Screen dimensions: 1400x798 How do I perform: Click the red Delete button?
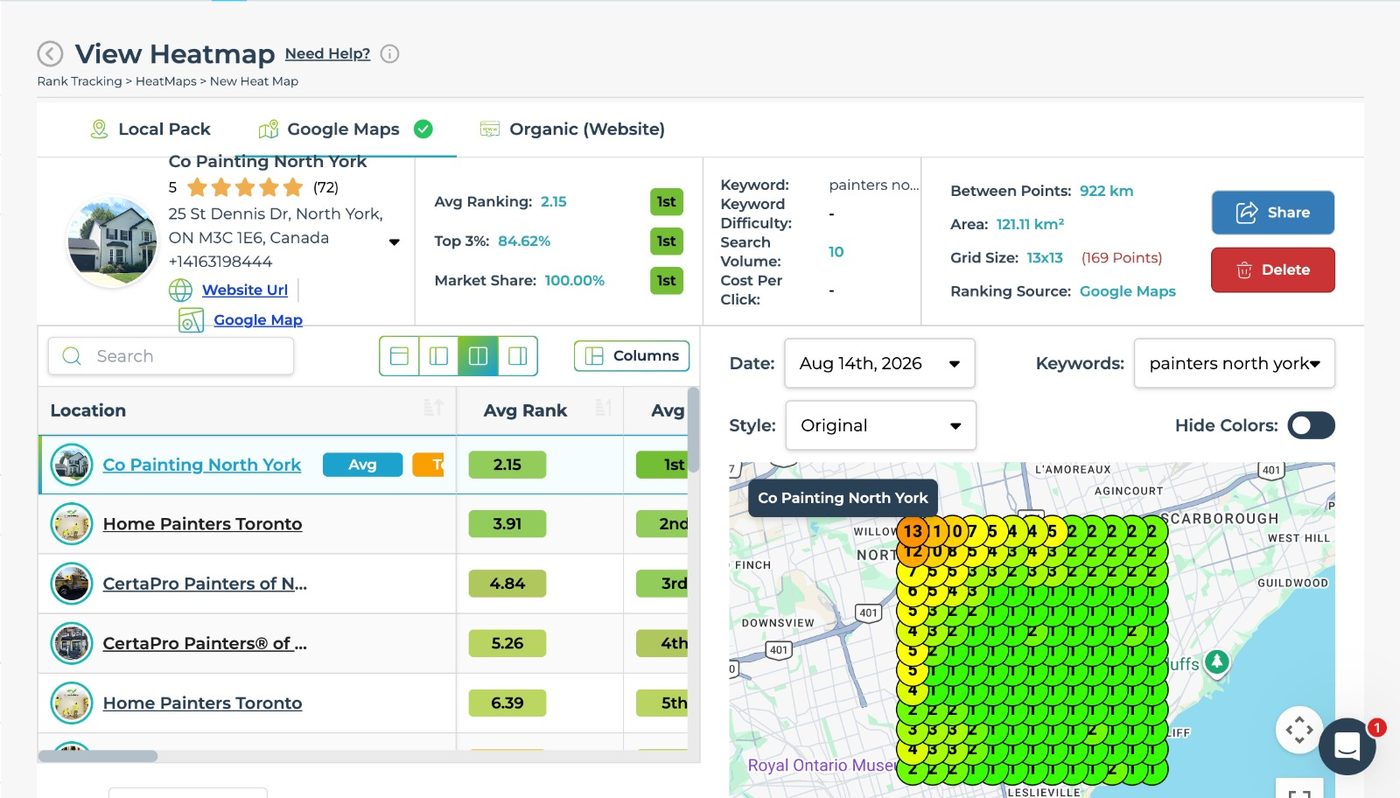pos(1273,270)
